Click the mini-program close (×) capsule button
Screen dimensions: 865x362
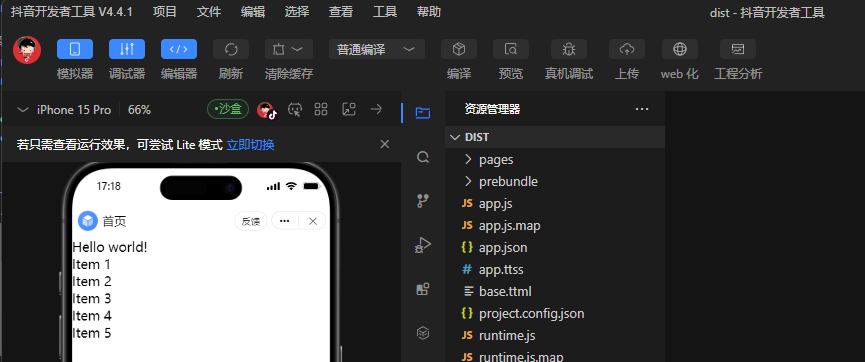pyautogui.click(x=313, y=221)
